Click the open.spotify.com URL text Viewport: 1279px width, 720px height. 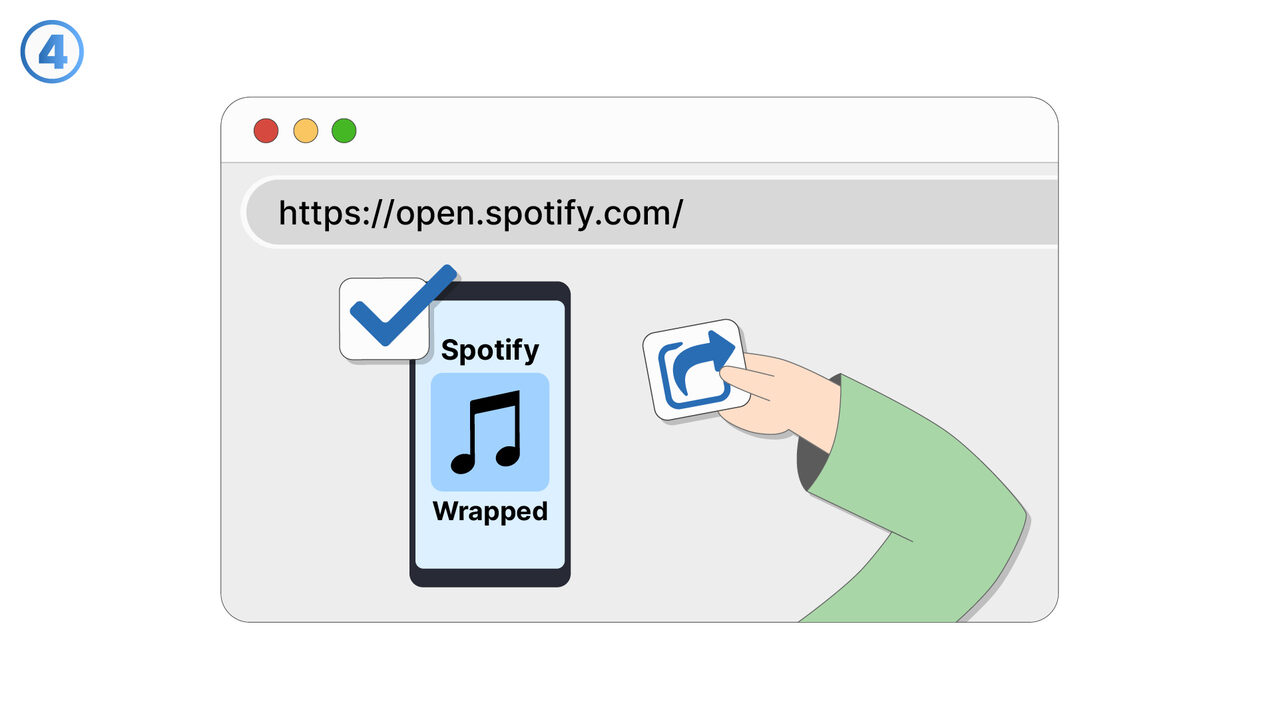480,213
